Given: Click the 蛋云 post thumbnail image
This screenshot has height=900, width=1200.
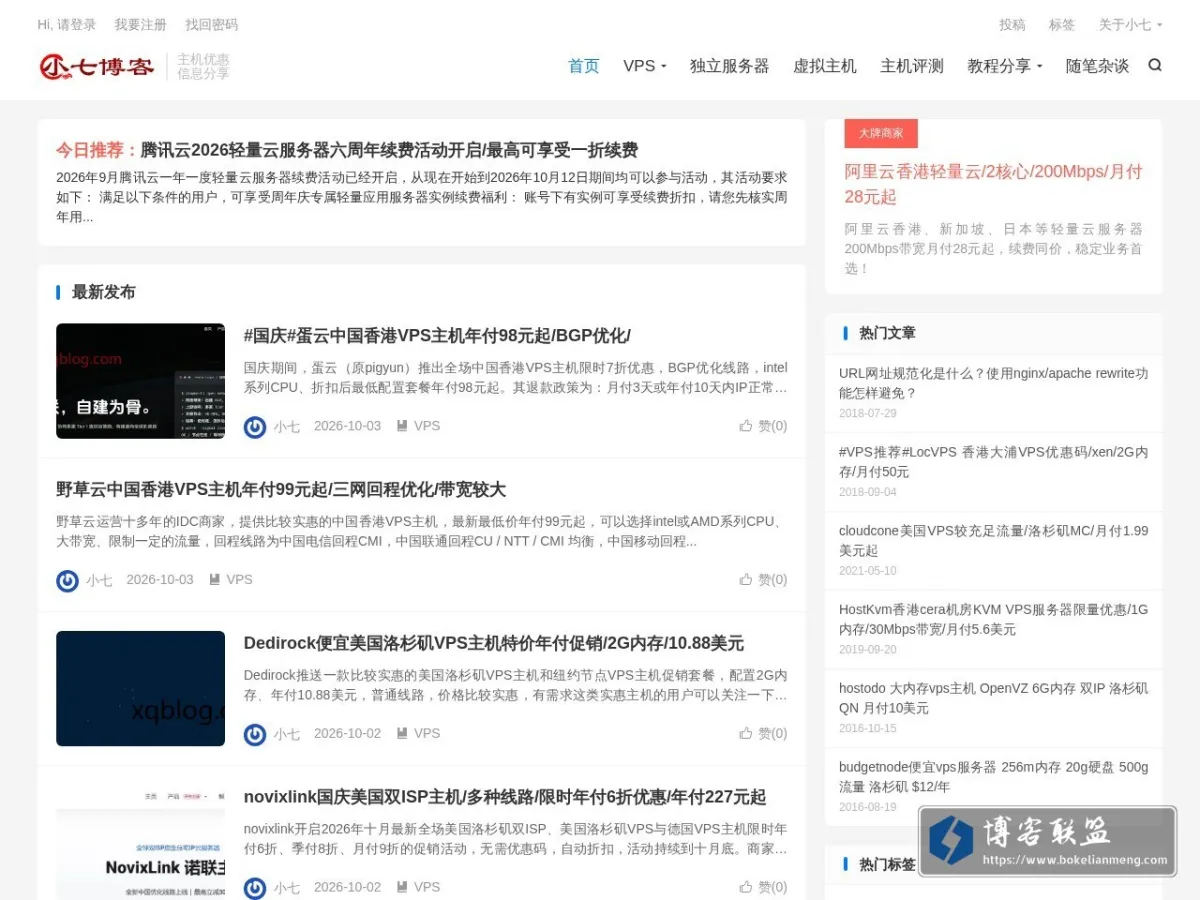Looking at the screenshot, I should pos(140,381).
